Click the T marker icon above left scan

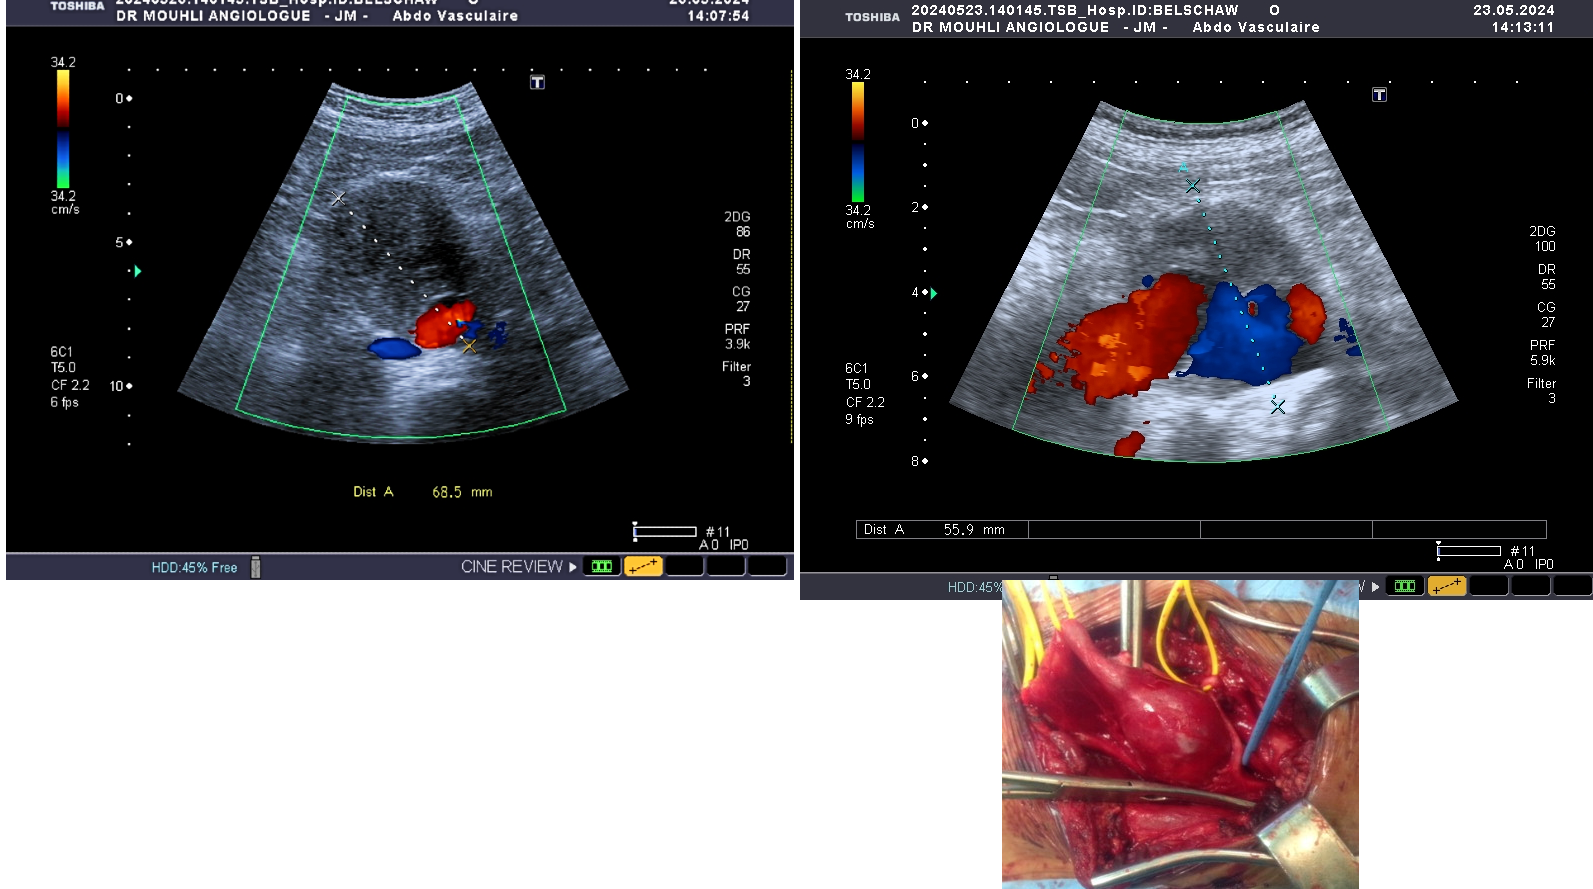537,82
